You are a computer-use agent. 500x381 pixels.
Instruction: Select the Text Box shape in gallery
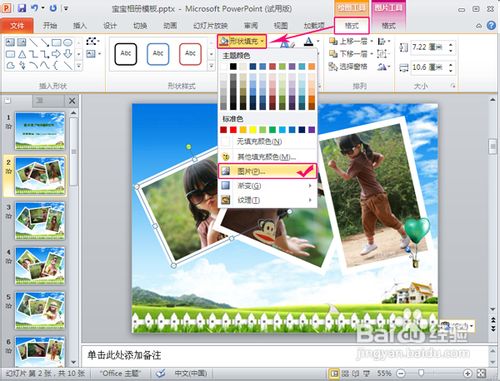[x=10, y=42]
